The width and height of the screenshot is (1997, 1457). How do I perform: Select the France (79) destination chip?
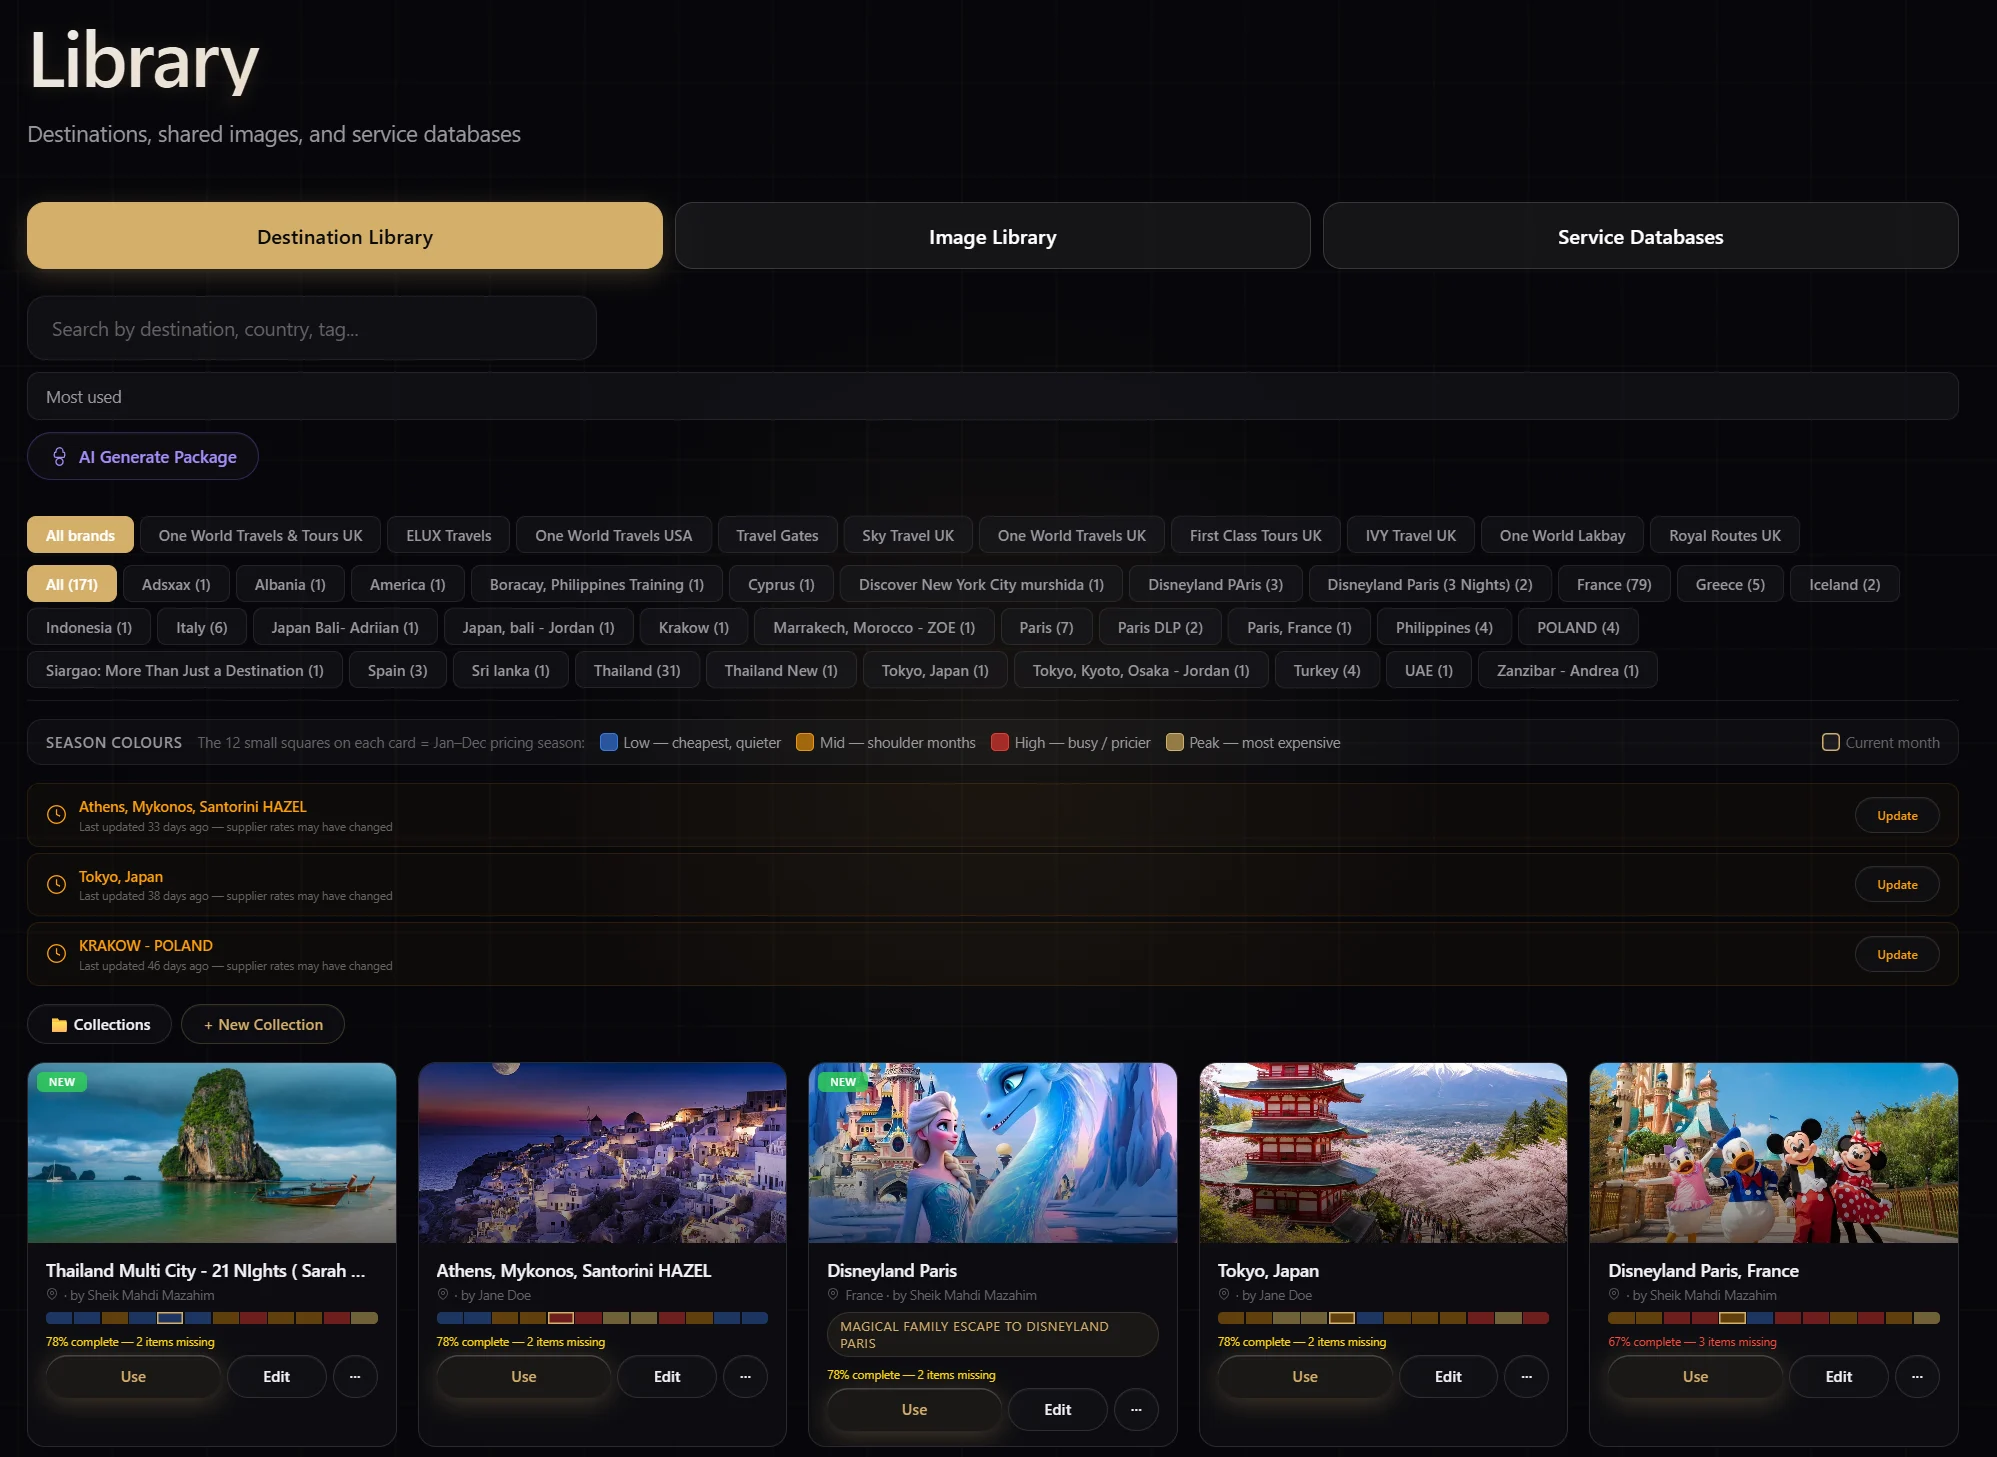pyautogui.click(x=1614, y=584)
